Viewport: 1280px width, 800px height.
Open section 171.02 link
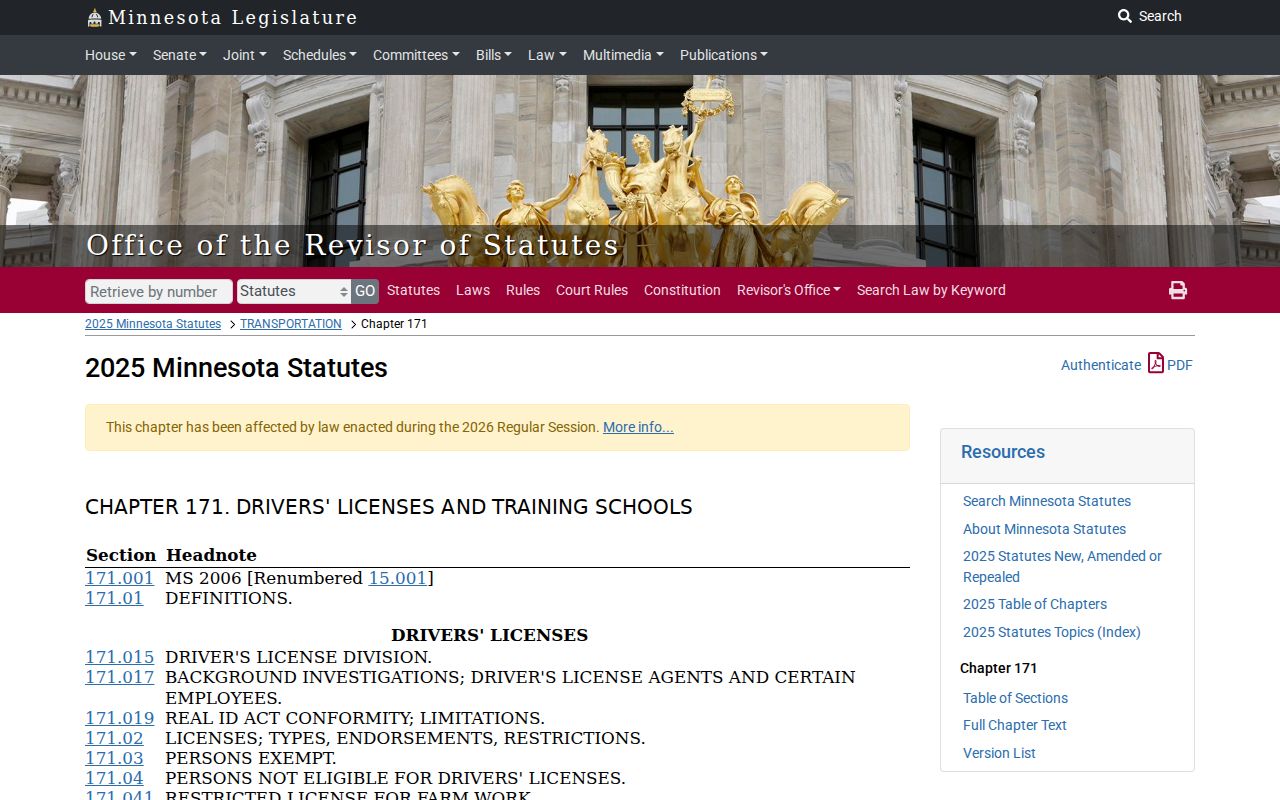[114, 738]
